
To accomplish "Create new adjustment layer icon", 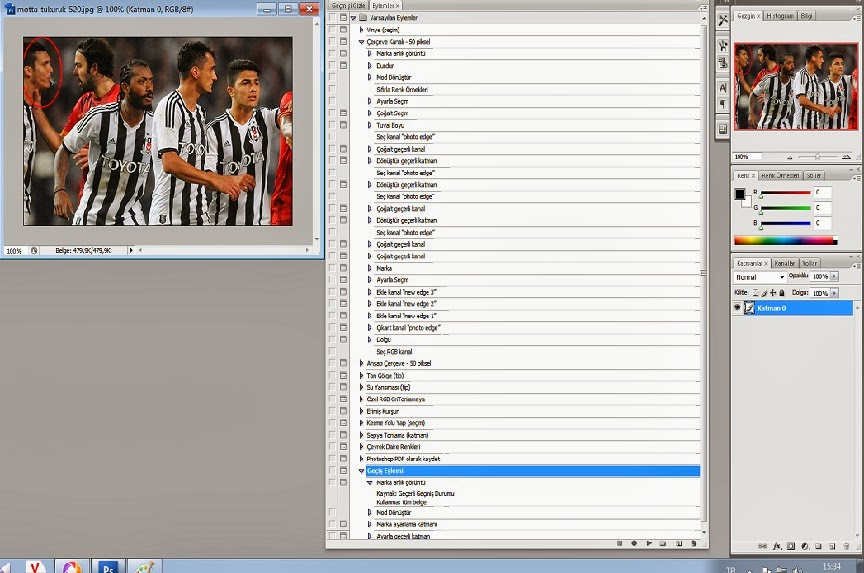I will click(804, 546).
